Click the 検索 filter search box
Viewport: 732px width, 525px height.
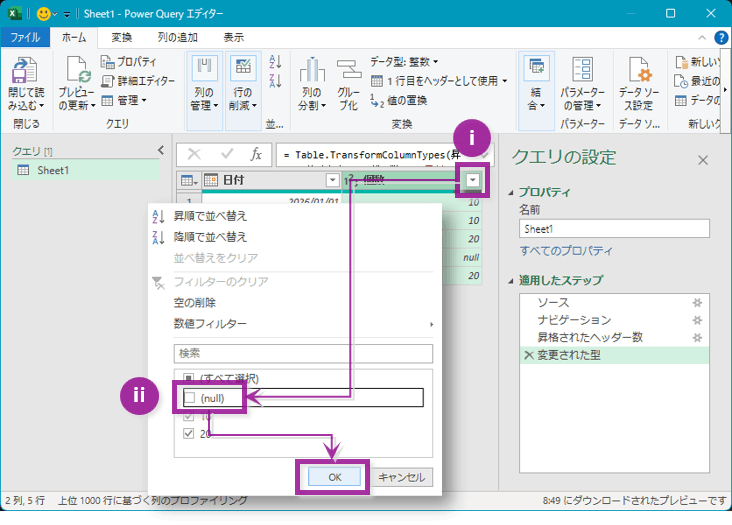pyautogui.click(x=303, y=353)
